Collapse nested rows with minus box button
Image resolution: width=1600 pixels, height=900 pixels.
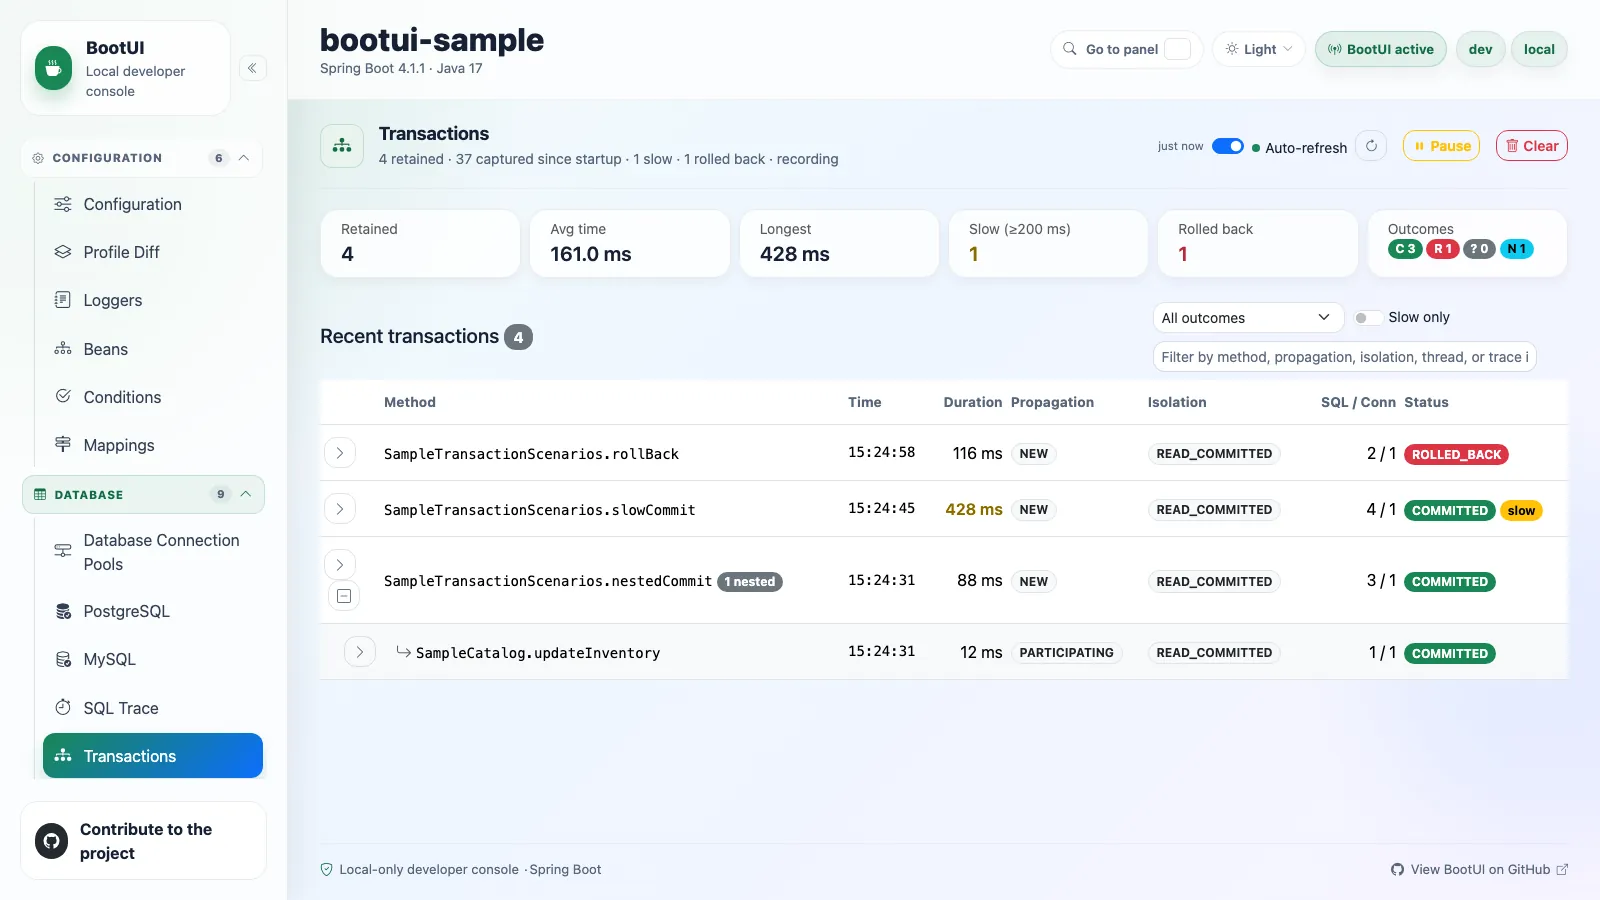(344, 596)
